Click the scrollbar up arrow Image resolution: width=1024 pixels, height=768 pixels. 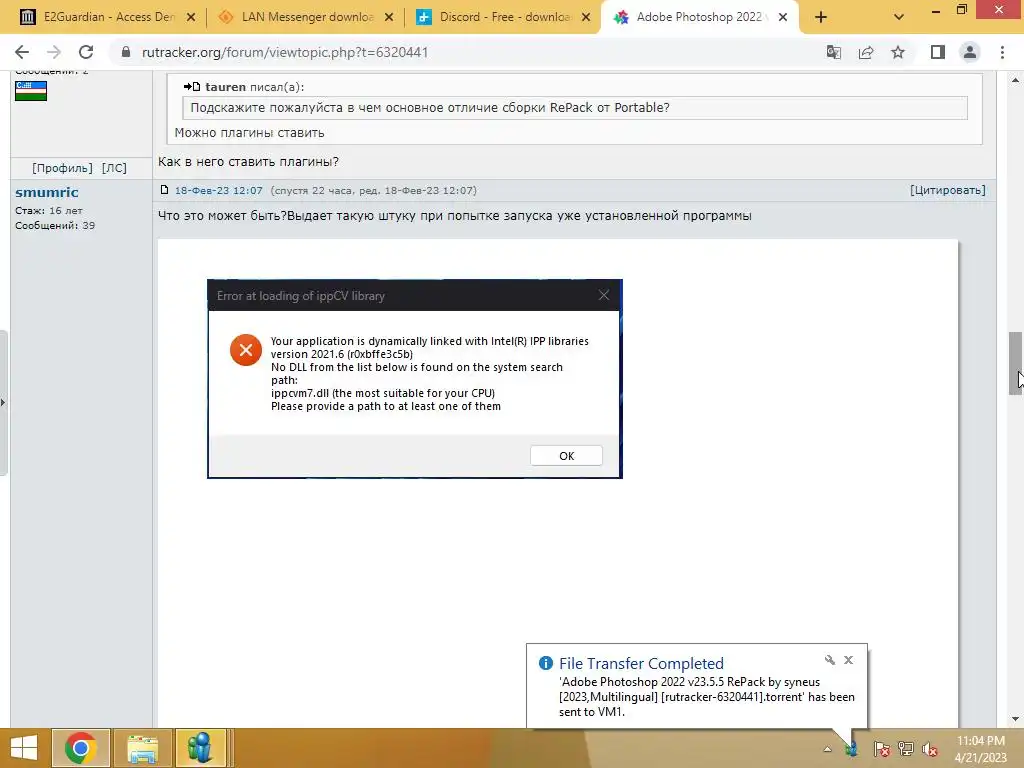(1016, 80)
